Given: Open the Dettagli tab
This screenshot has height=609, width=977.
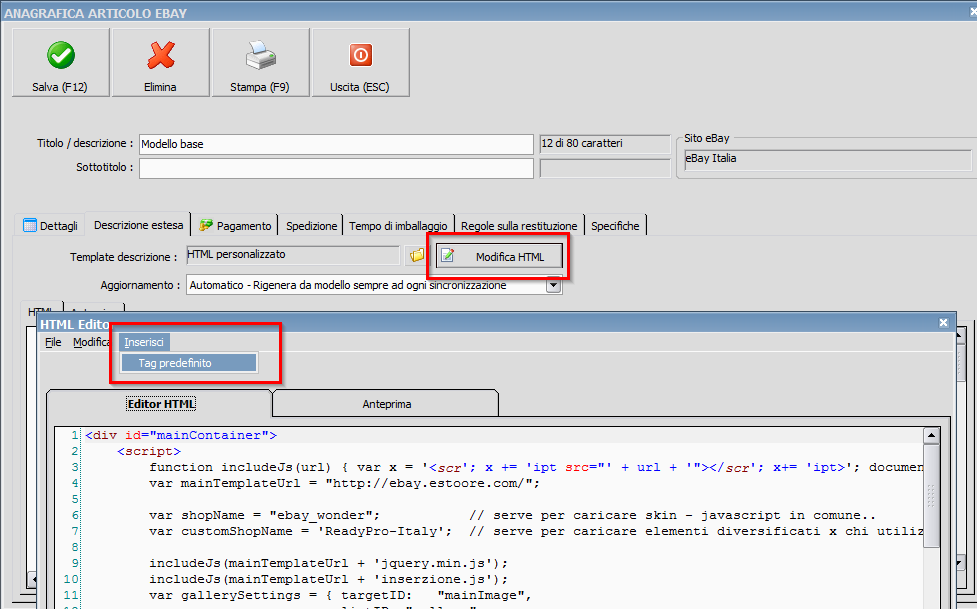Looking at the screenshot, I should click(50, 226).
